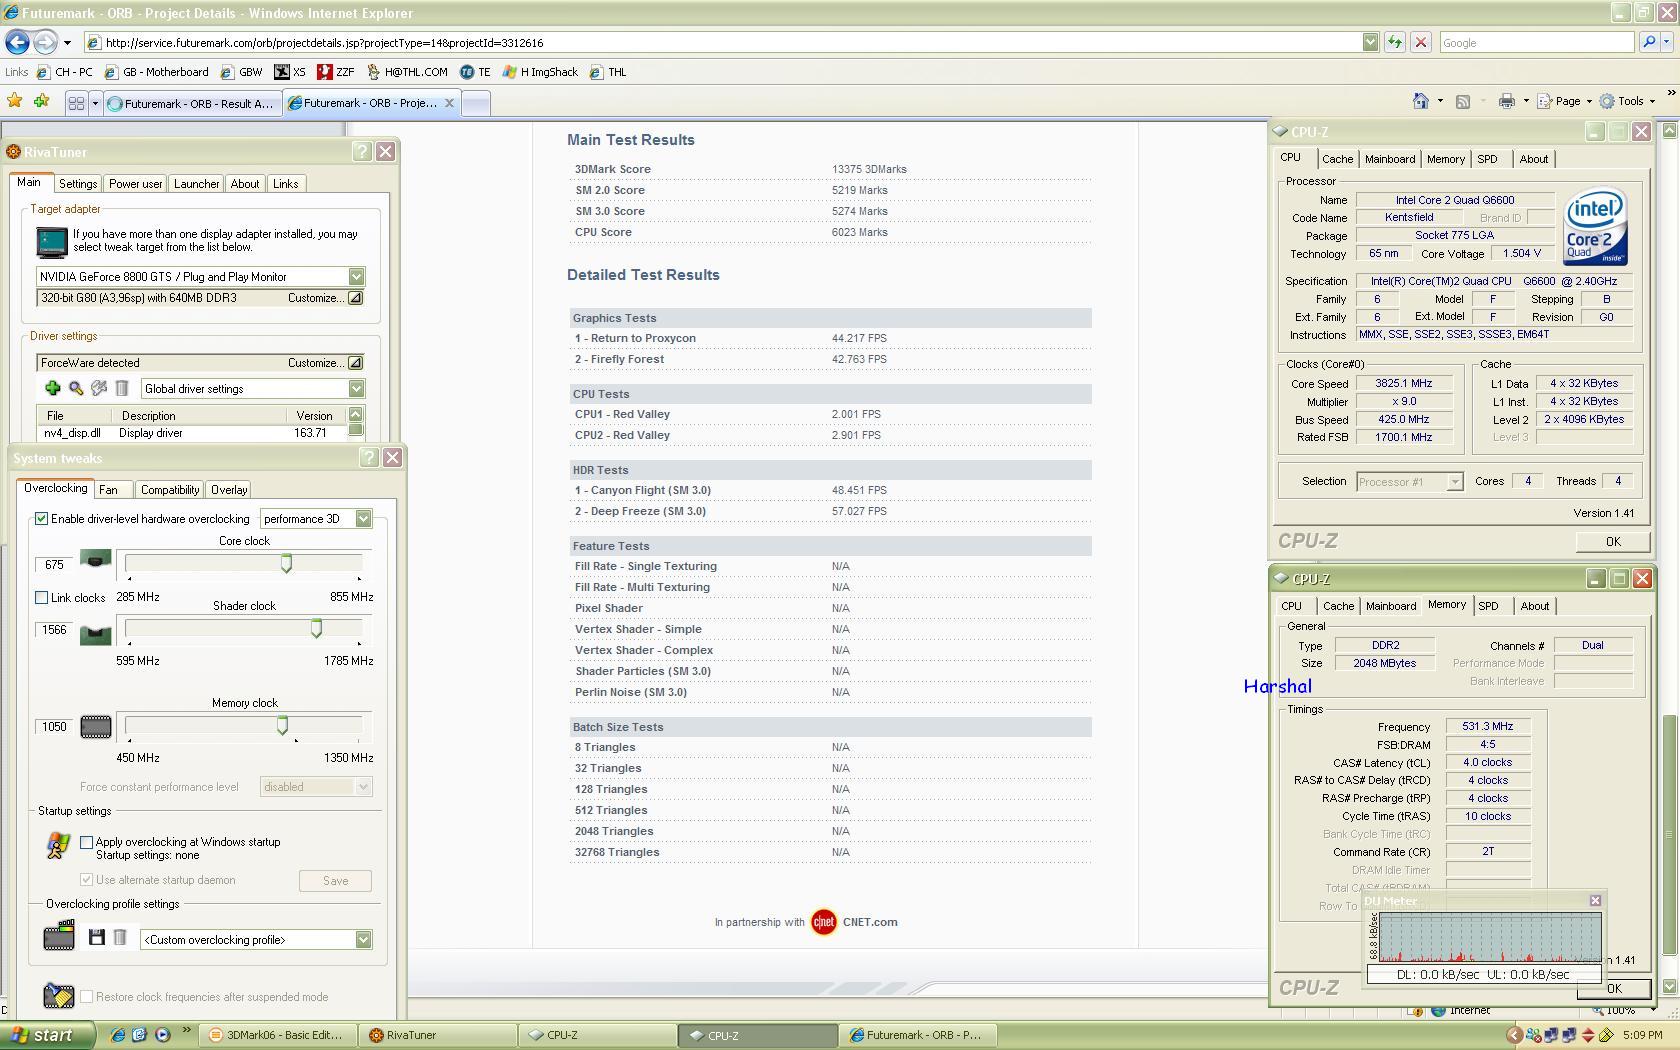Screen dimensions: 1680x1050
Task: Open help in RivaTuner title bar
Action: (362, 151)
